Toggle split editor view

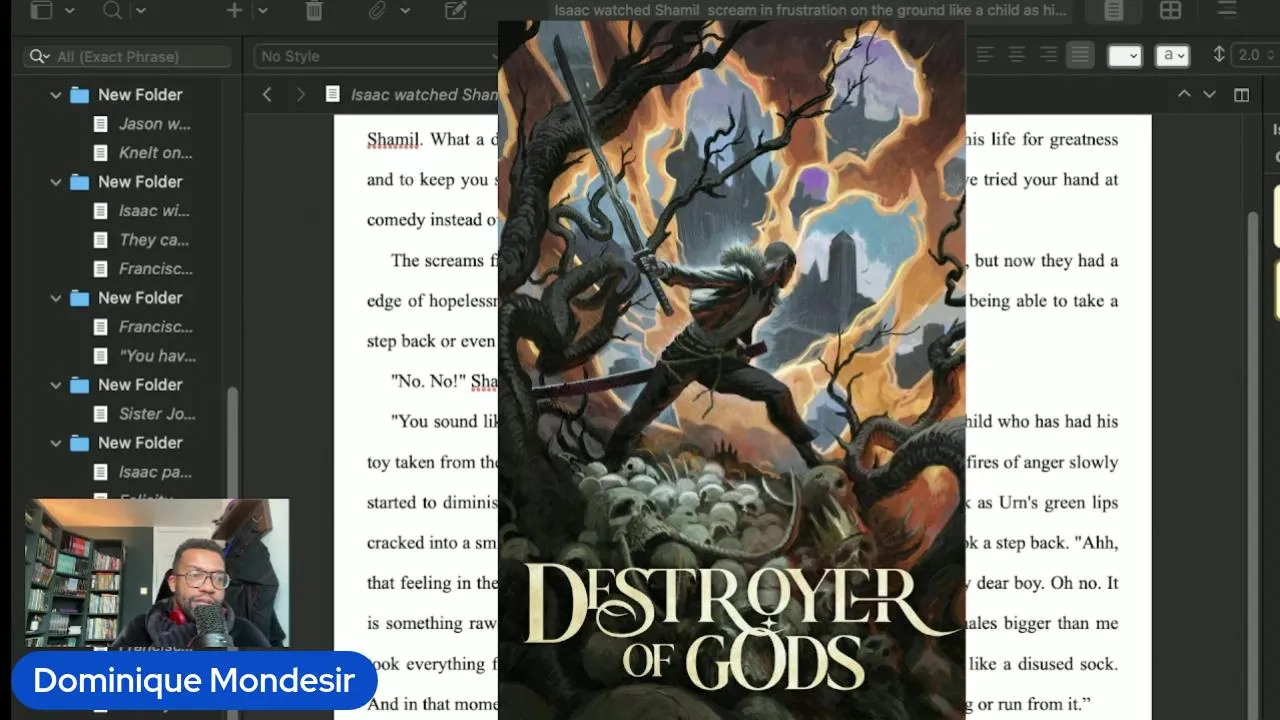point(1241,94)
